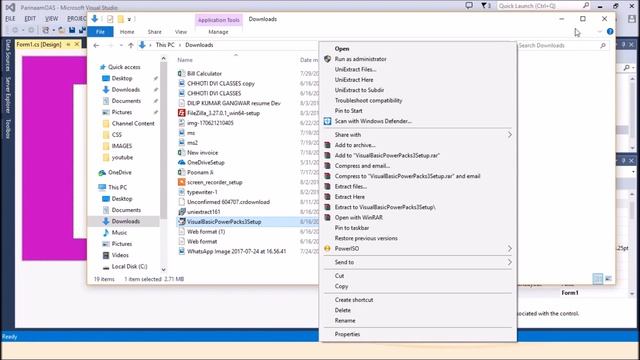The image size is (640, 360).
Task: Click the Search Downloads field
Action: pyautogui.click(x=562, y=45)
